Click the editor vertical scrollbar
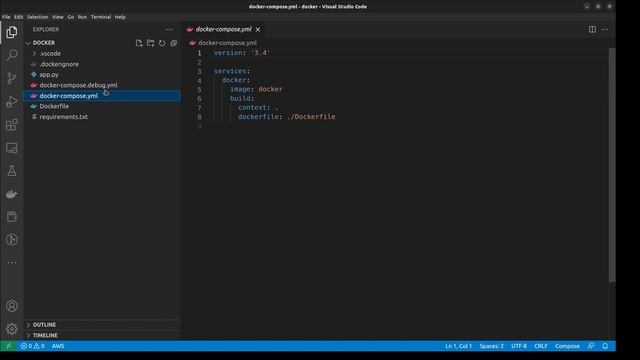 point(612,165)
